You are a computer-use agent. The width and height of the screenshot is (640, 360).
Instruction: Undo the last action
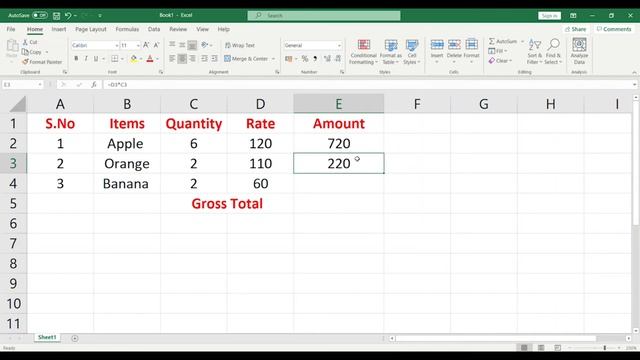click(x=68, y=16)
